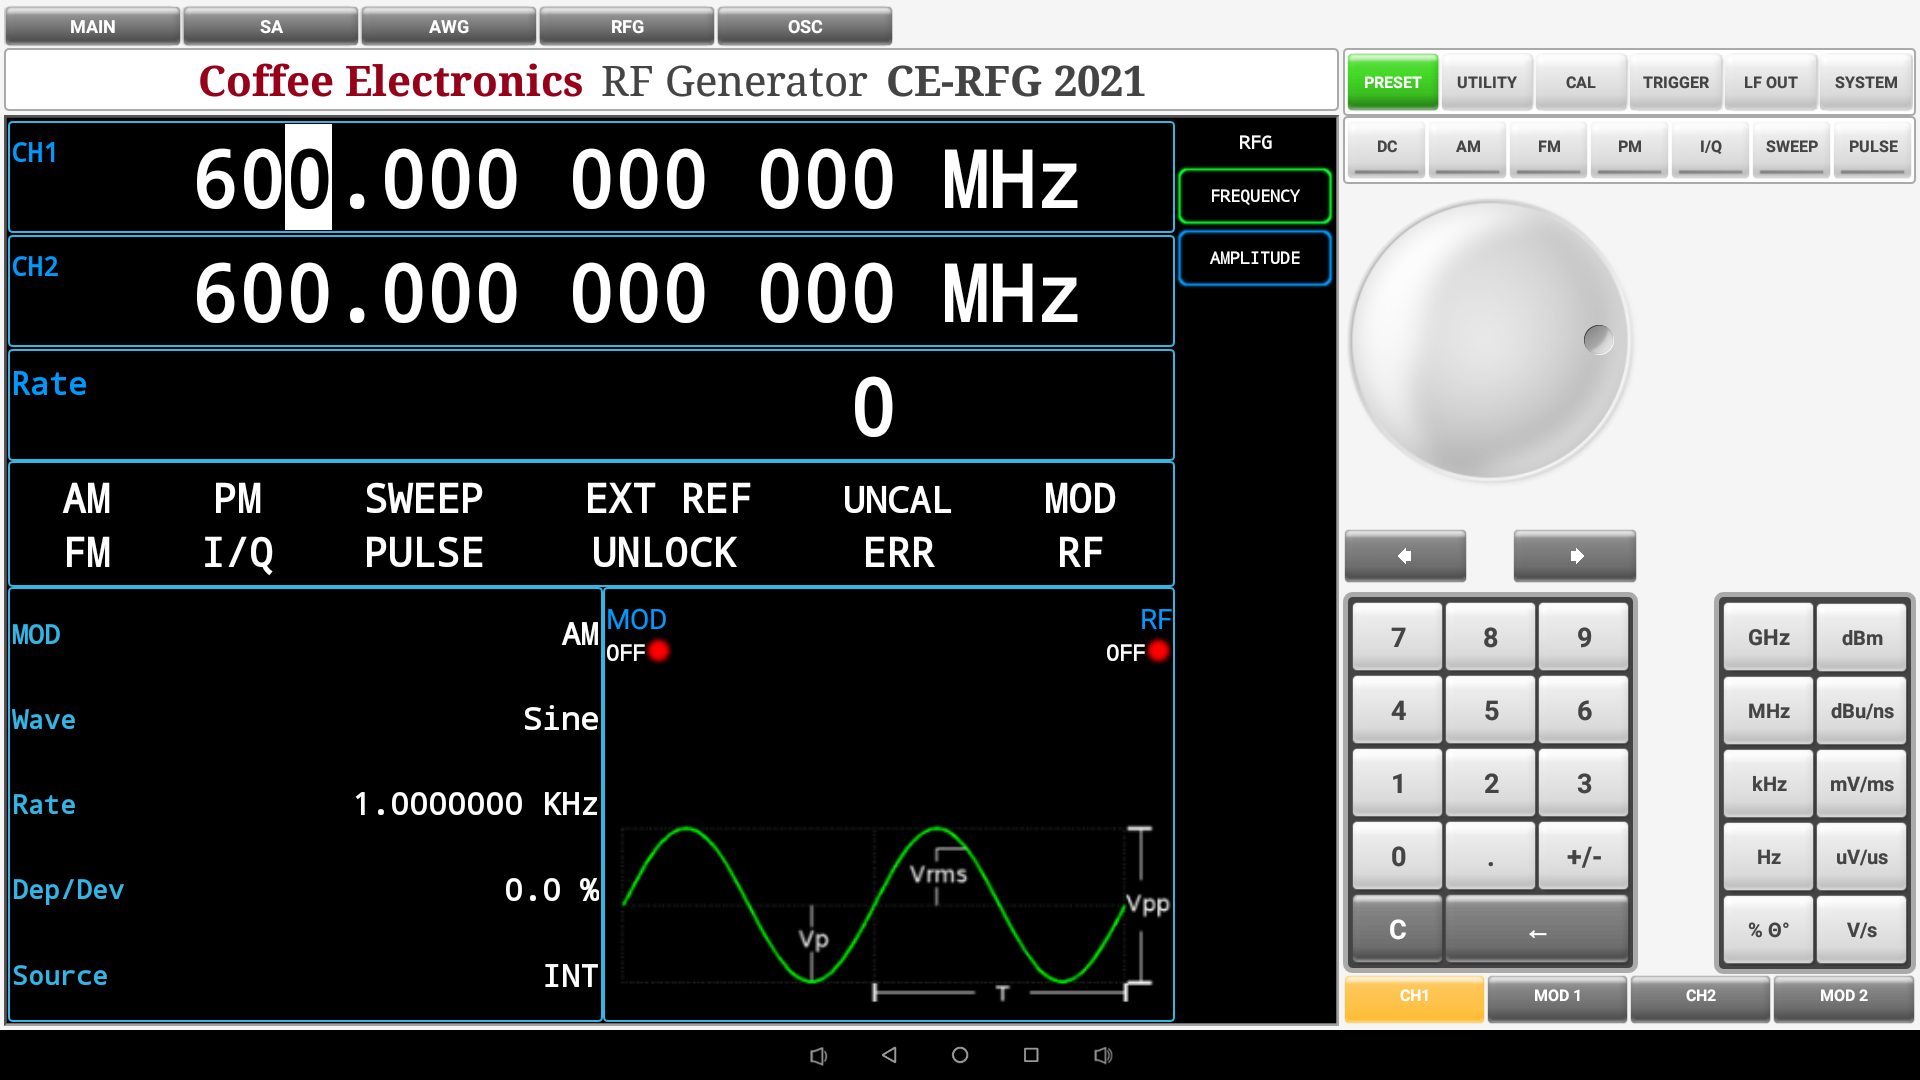Choose the Hz unit key
This screenshot has width=1920, height=1080.
pos(1769,857)
